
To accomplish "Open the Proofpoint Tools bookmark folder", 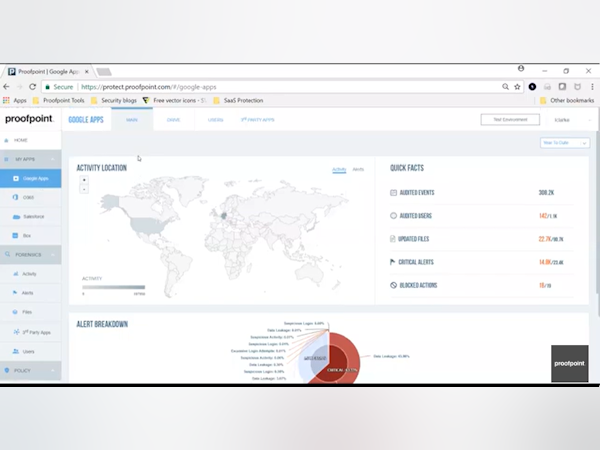I will 59,100.
